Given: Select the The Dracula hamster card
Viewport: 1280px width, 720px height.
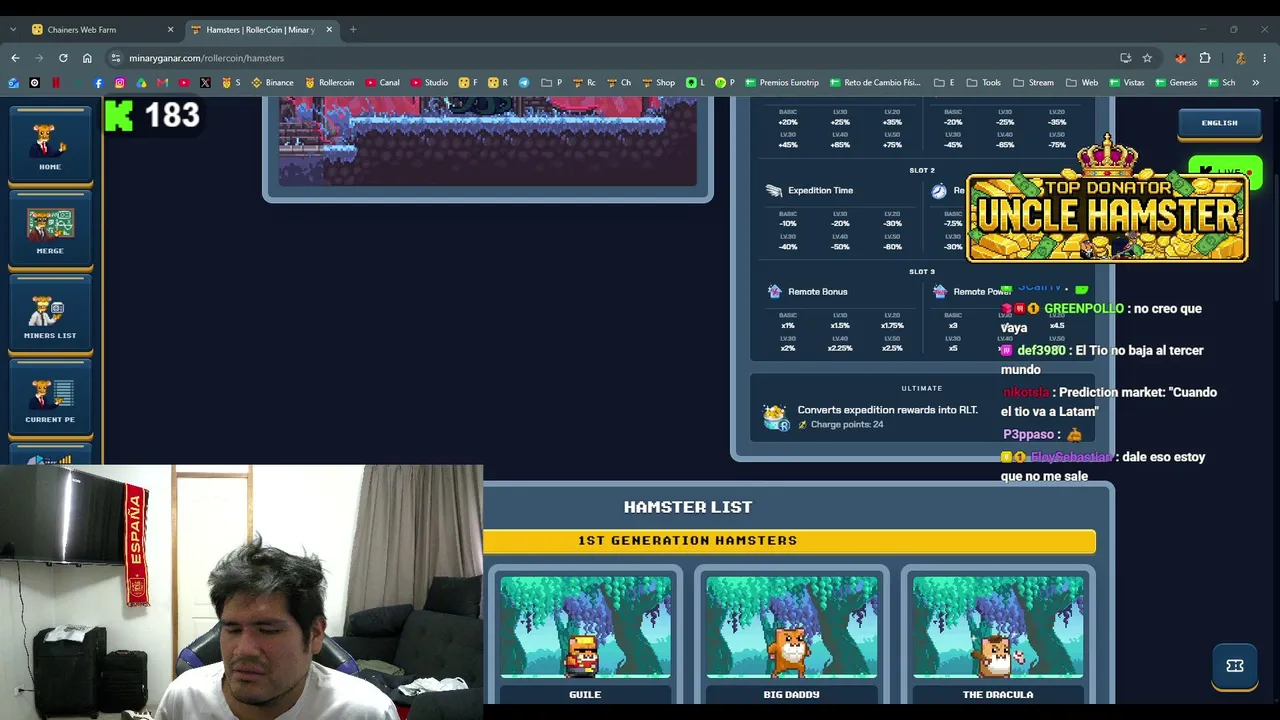Looking at the screenshot, I should pos(998,636).
